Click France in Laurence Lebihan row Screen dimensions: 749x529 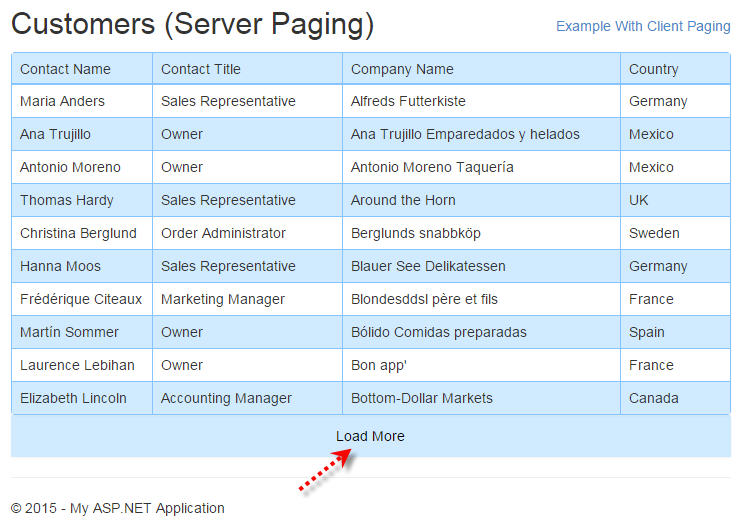(x=675, y=365)
